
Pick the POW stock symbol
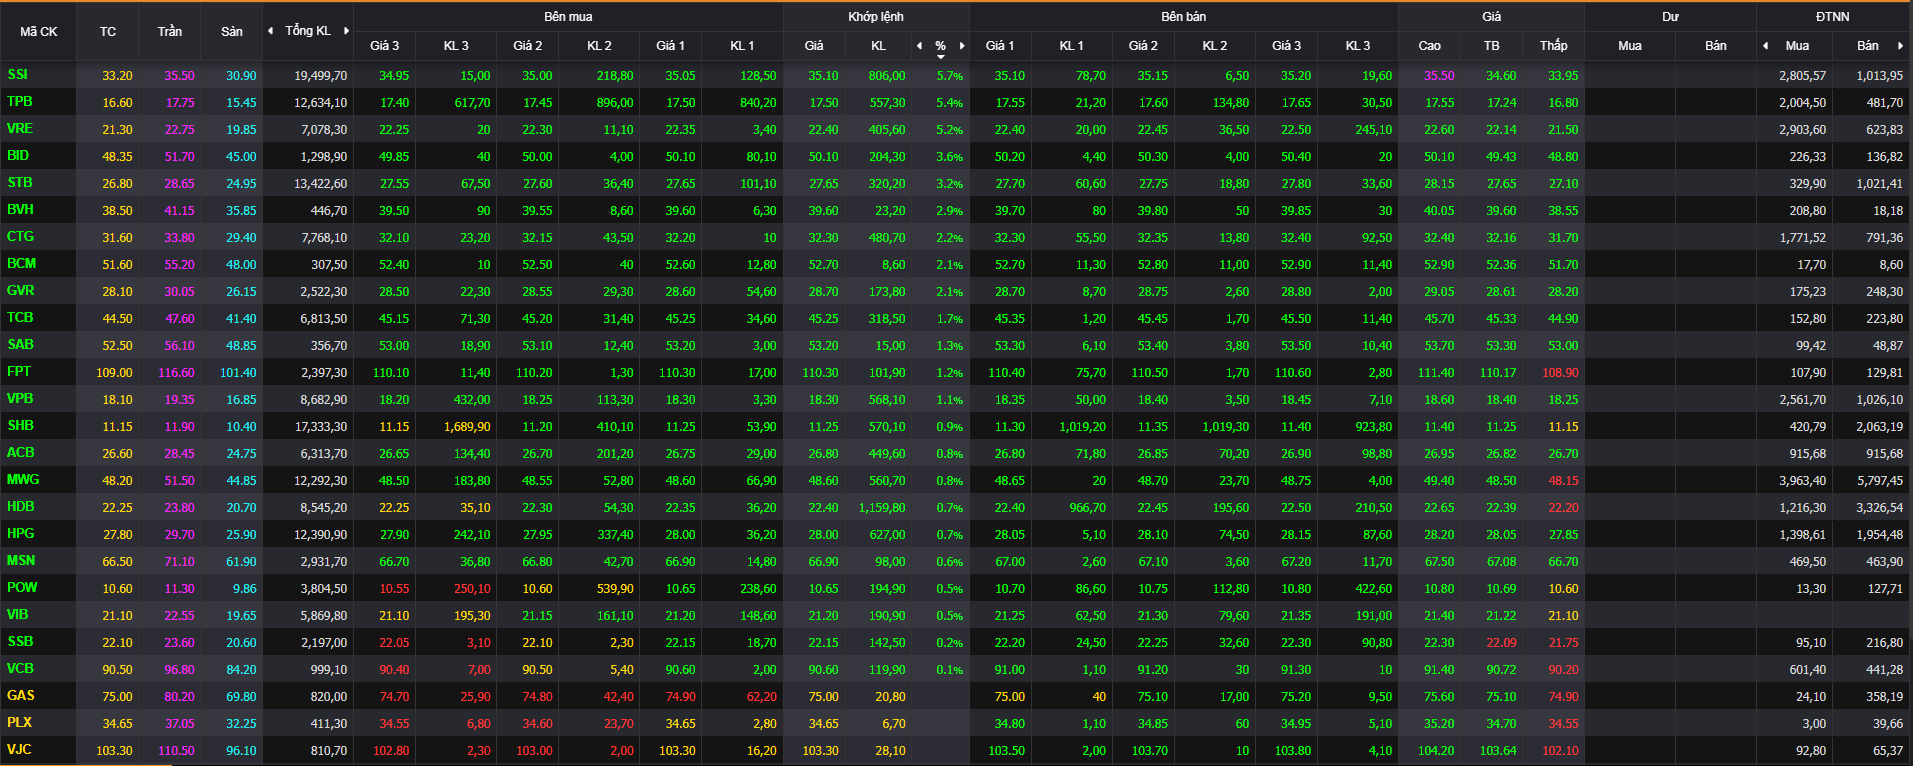click(x=22, y=588)
